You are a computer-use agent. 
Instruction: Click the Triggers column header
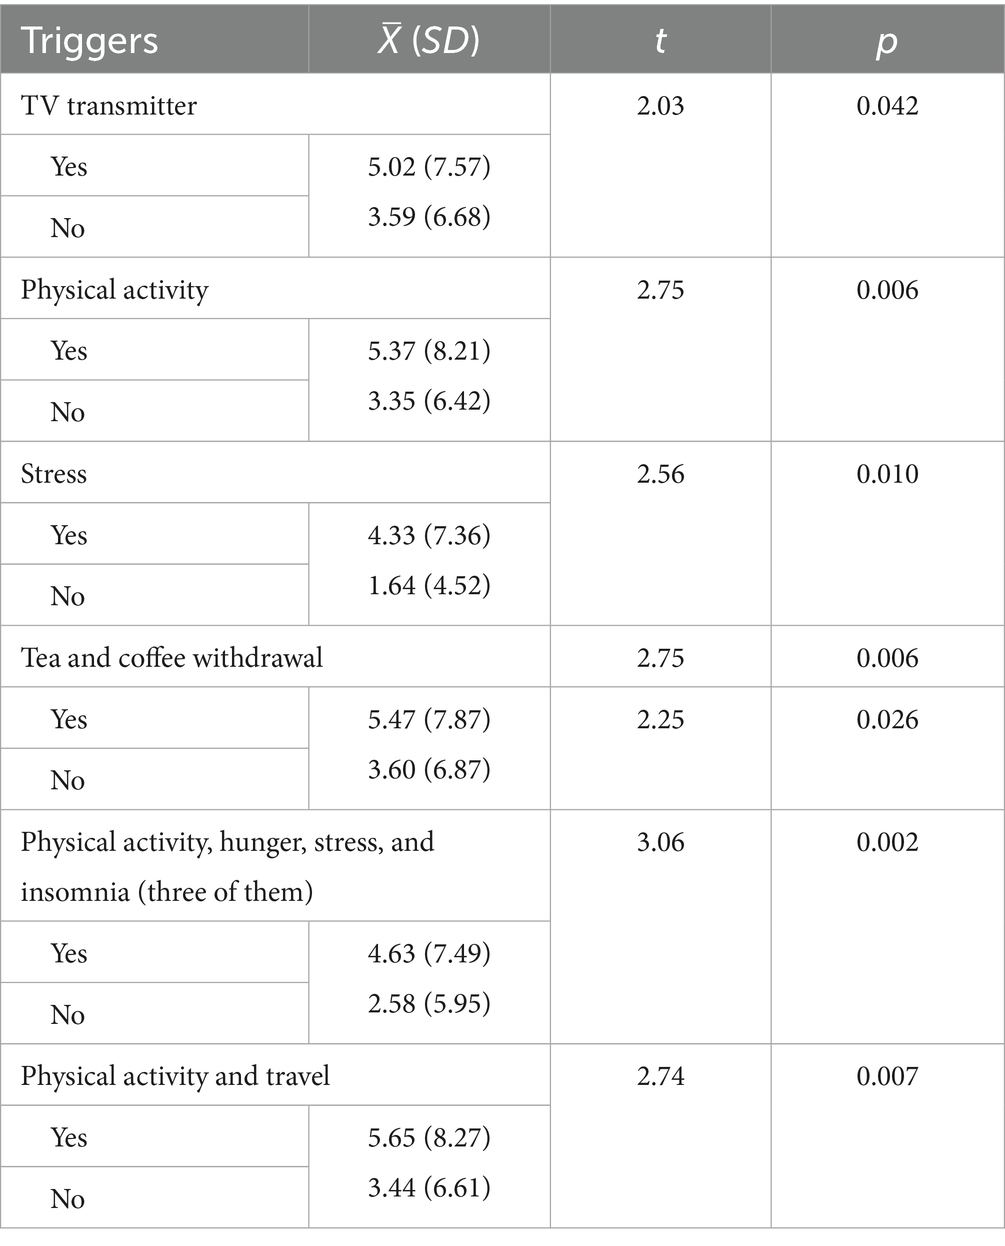90,41
